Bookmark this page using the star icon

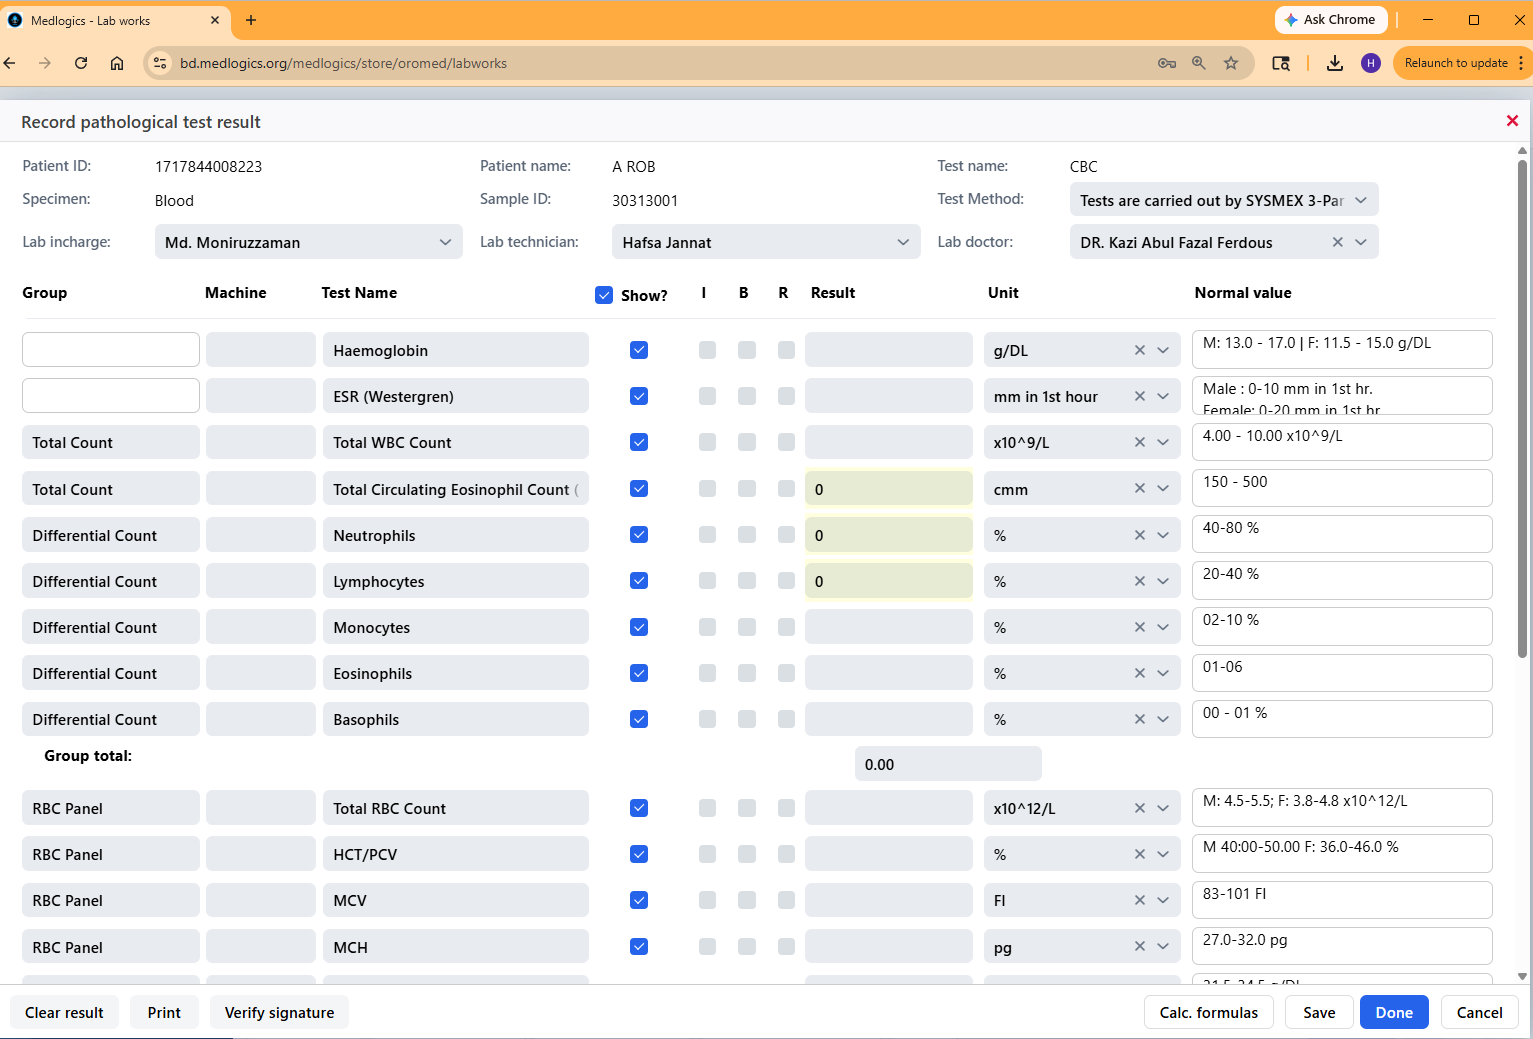point(1231,62)
